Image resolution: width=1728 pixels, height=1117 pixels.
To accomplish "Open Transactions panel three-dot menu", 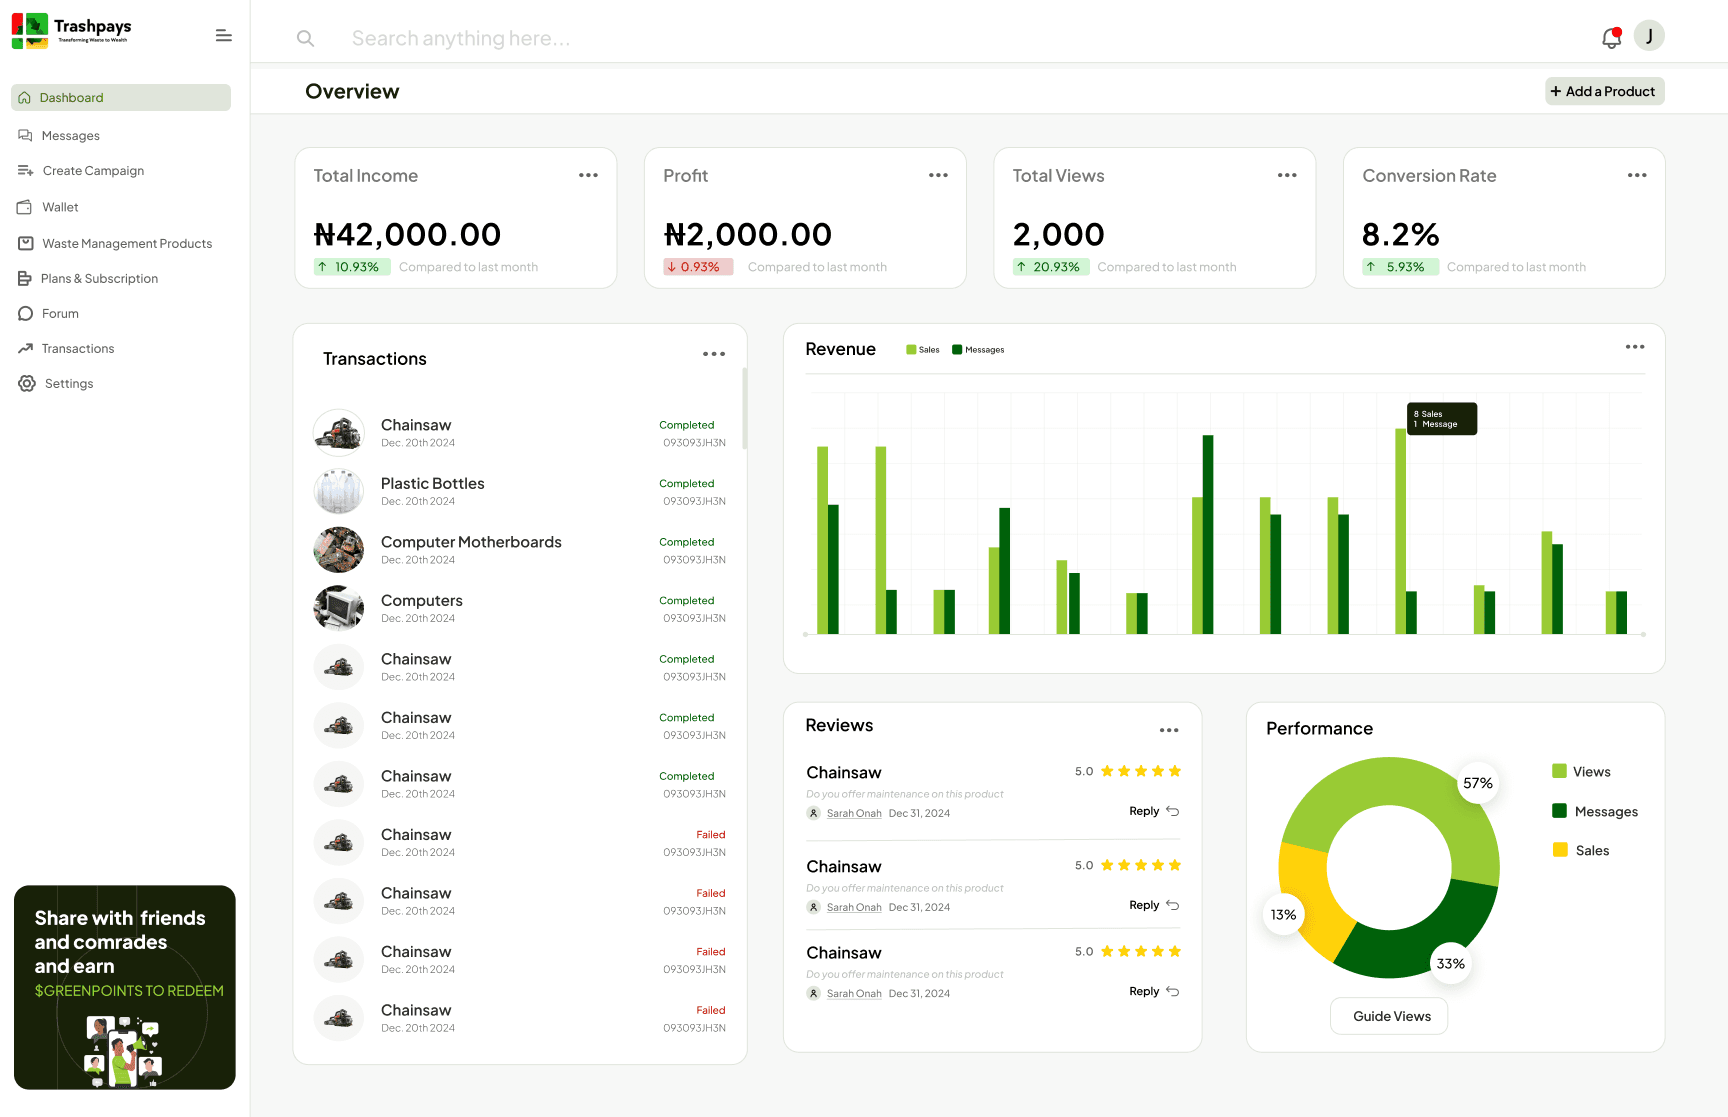I will tap(713, 354).
